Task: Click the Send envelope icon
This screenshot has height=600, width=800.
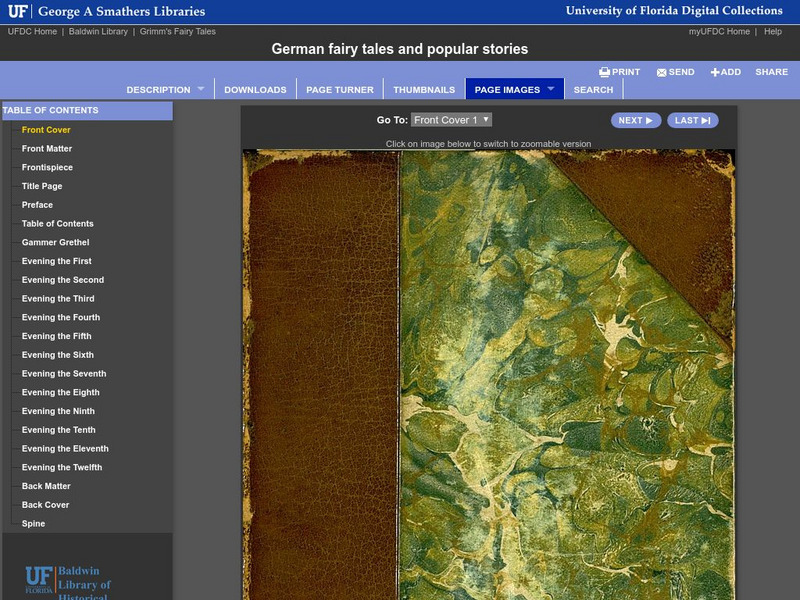Action: coord(662,72)
